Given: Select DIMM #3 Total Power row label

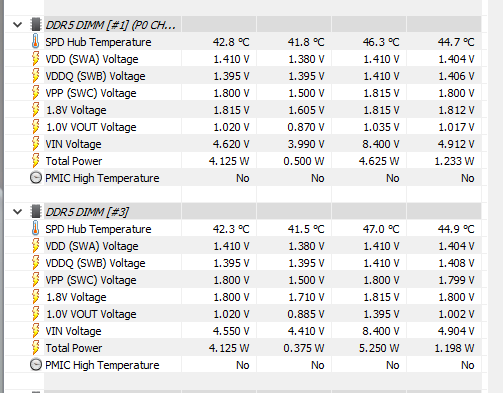Looking at the screenshot, I should tap(74, 348).
